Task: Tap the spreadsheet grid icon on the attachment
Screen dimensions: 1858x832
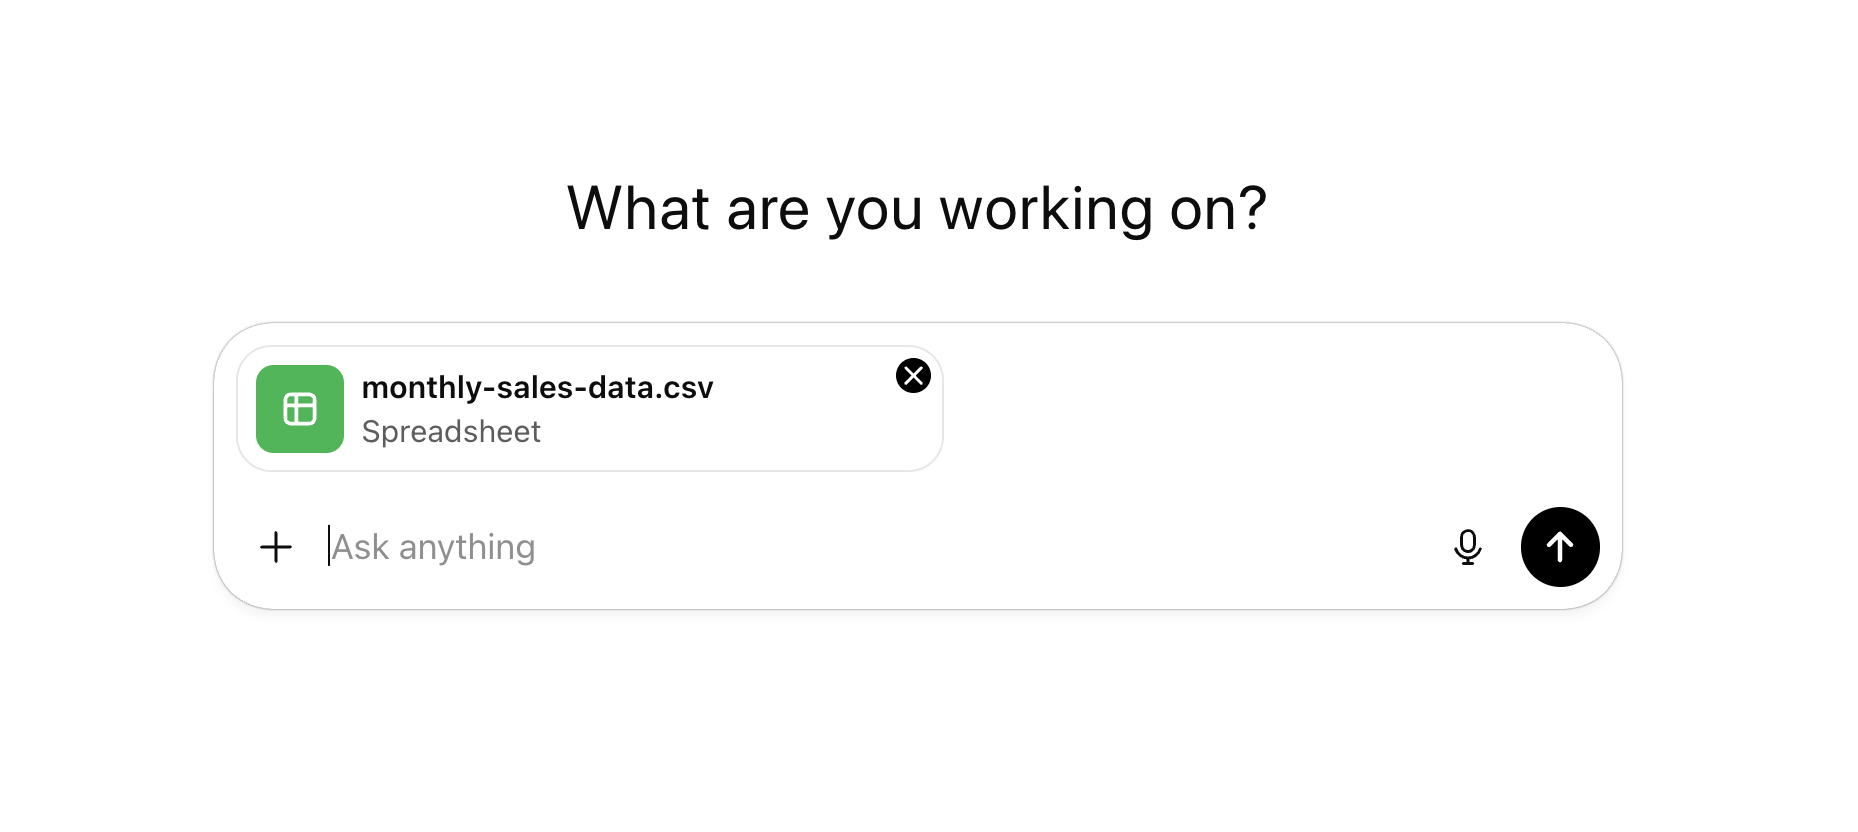Action: click(299, 409)
